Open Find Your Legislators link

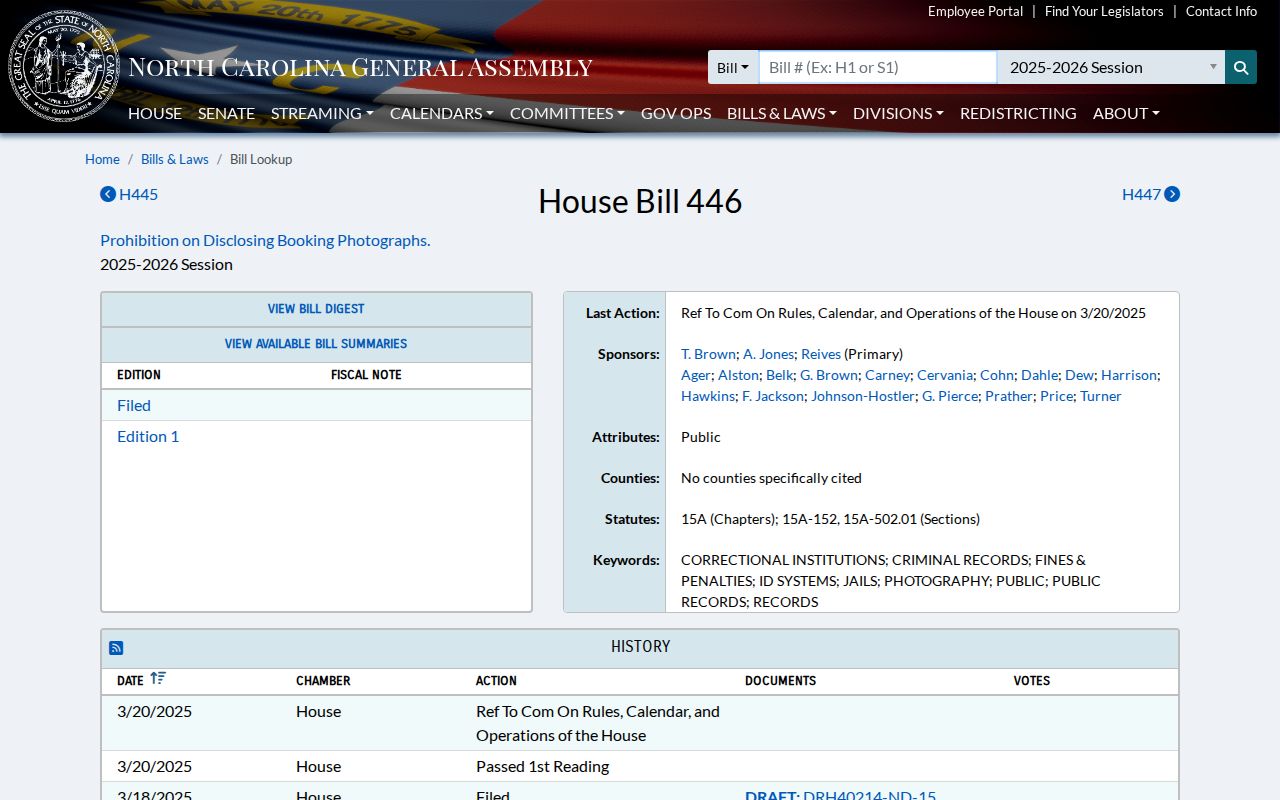click(1104, 11)
